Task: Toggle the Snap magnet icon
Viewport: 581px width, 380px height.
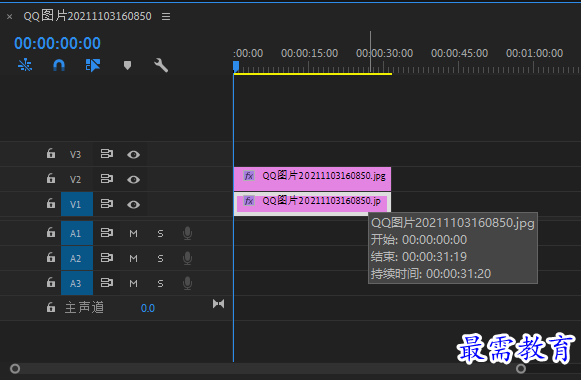Action: coord(59,65)
